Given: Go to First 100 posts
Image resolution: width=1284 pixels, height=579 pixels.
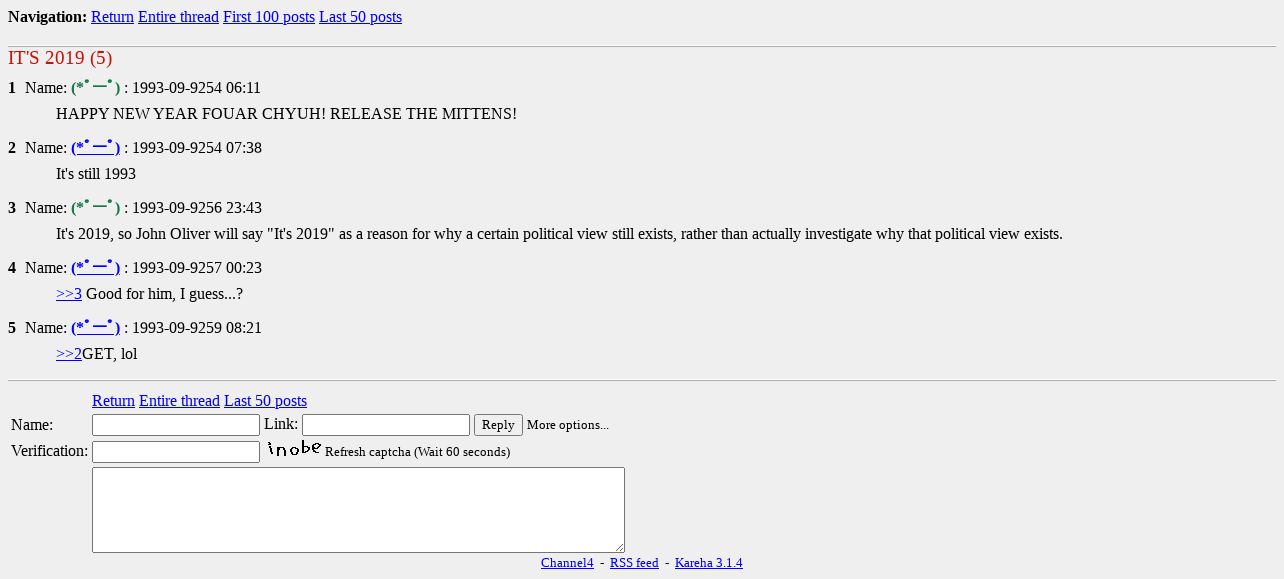Looking at the screenshot, I should point(268,17).
